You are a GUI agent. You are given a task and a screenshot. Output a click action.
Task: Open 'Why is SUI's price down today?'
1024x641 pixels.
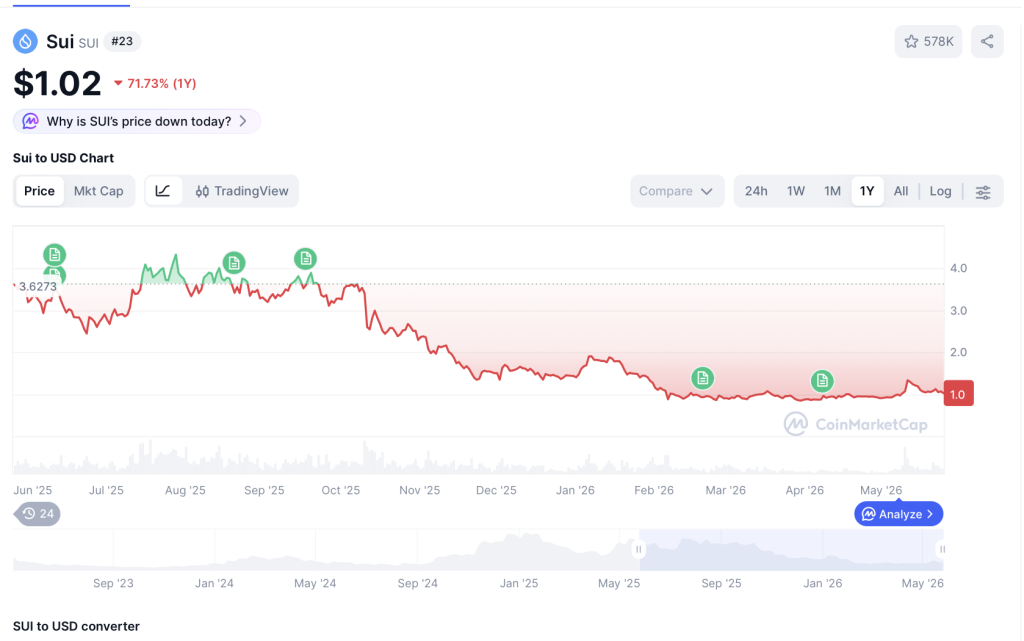click(x=136, y=121)
